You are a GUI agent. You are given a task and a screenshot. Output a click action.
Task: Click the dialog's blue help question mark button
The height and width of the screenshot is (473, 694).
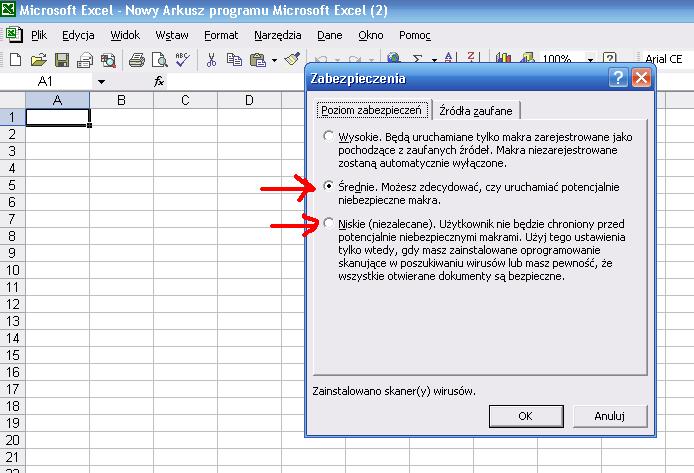coord(618,78)
